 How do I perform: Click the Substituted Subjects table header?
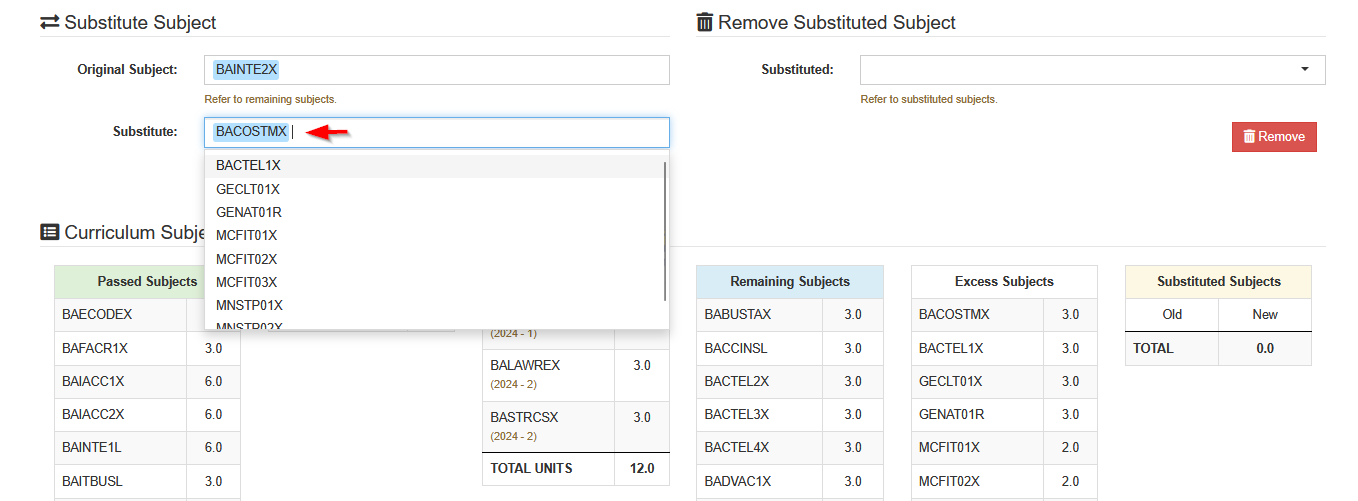pyautogui.click(x=1218, y=282)
